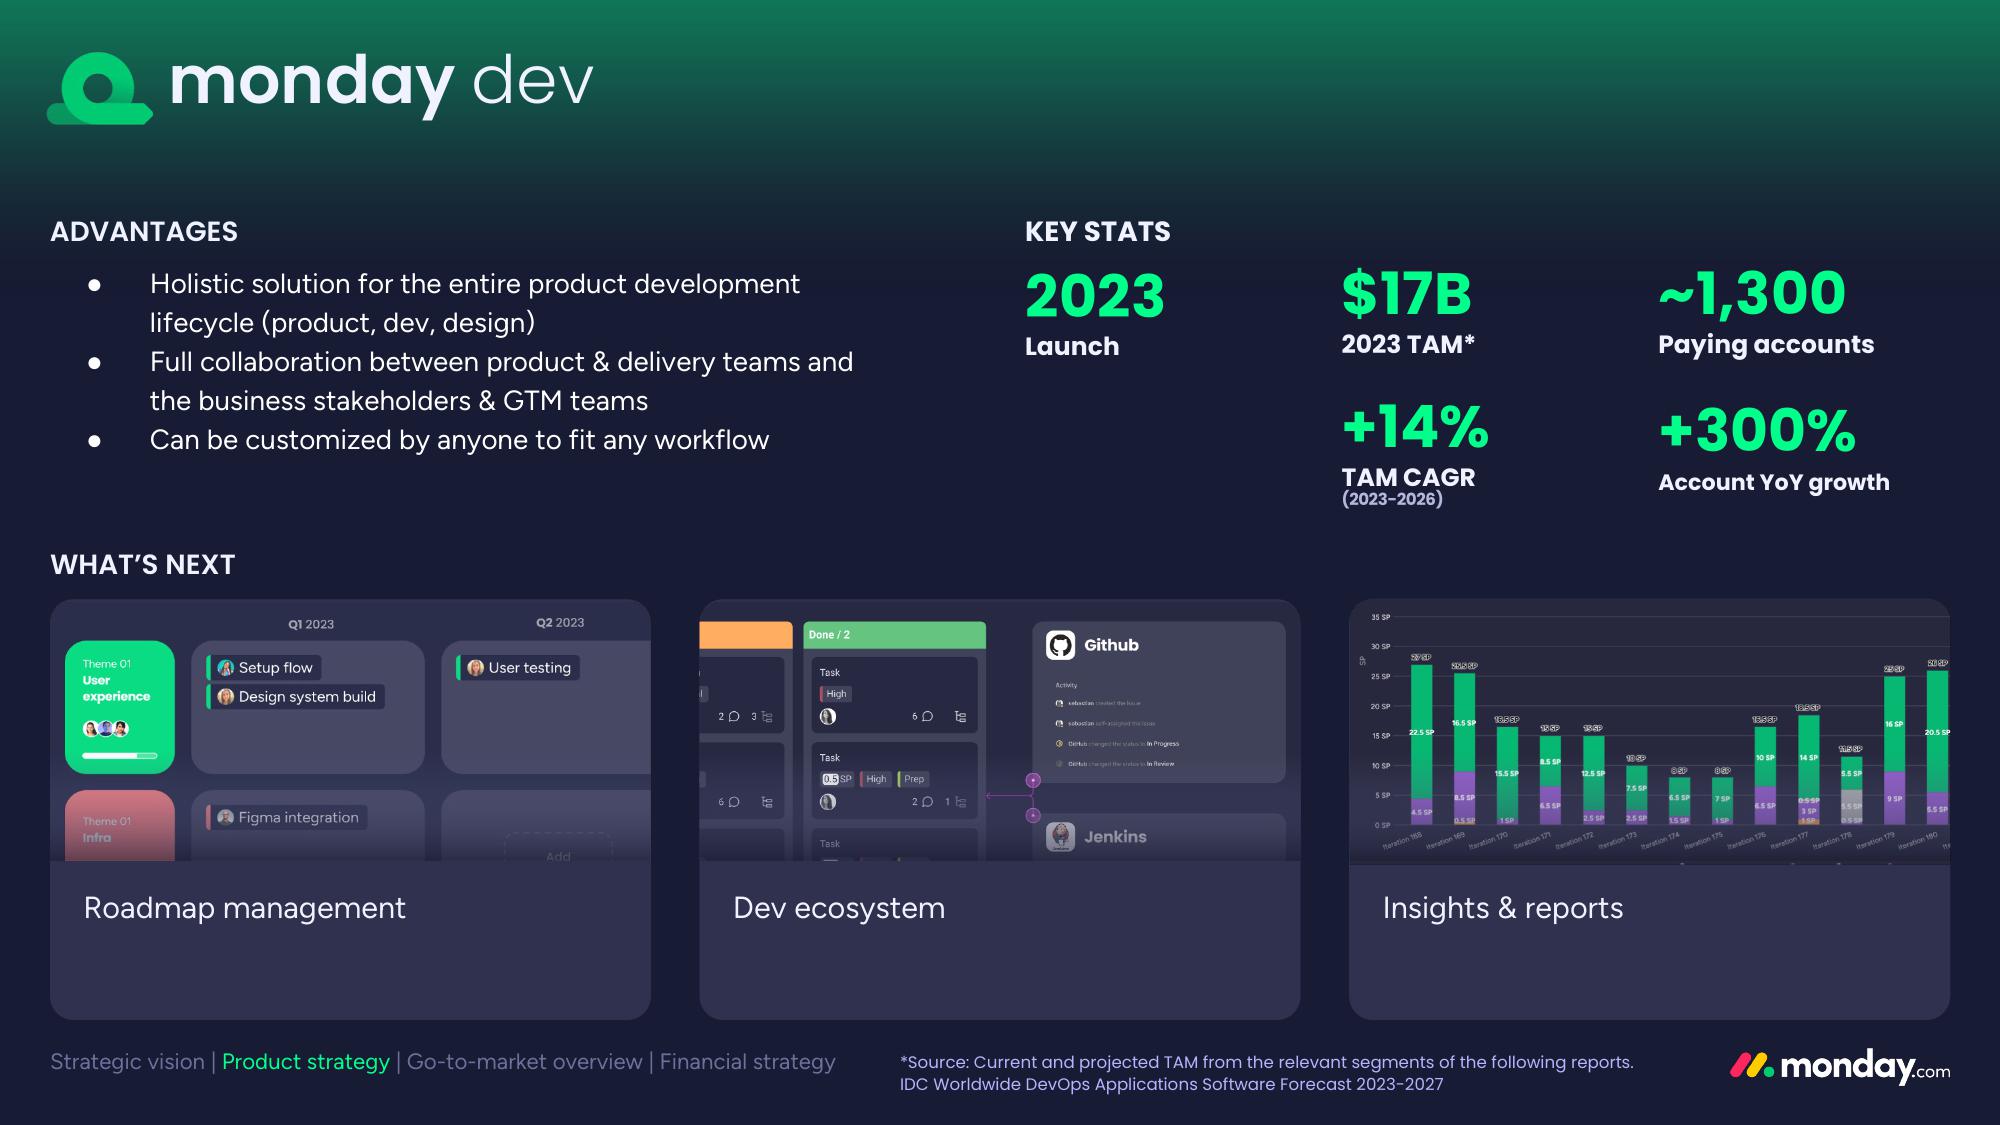The width and height of the screenshot is (2000, 1125).
Task: Click the KEY STATS heading
Action: (1097, 232)
